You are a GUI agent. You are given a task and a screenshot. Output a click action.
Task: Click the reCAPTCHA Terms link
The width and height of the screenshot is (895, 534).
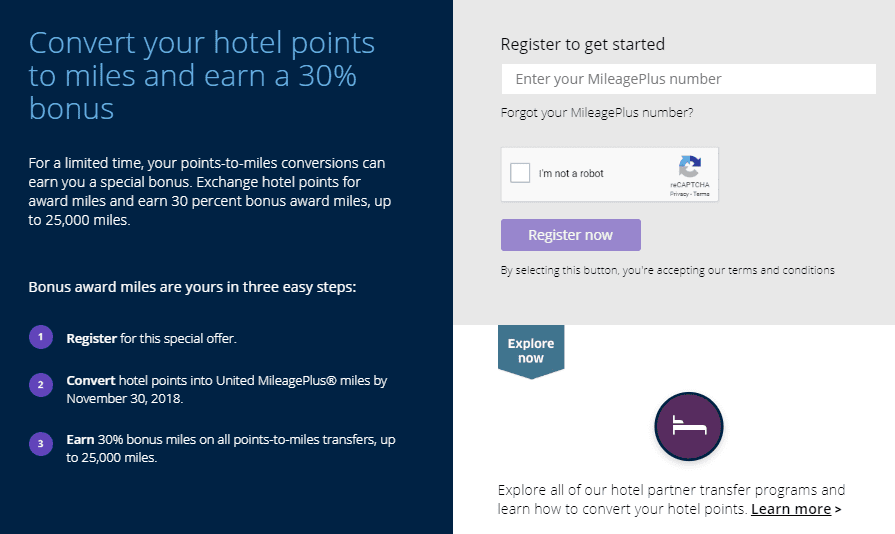point(702,194)
